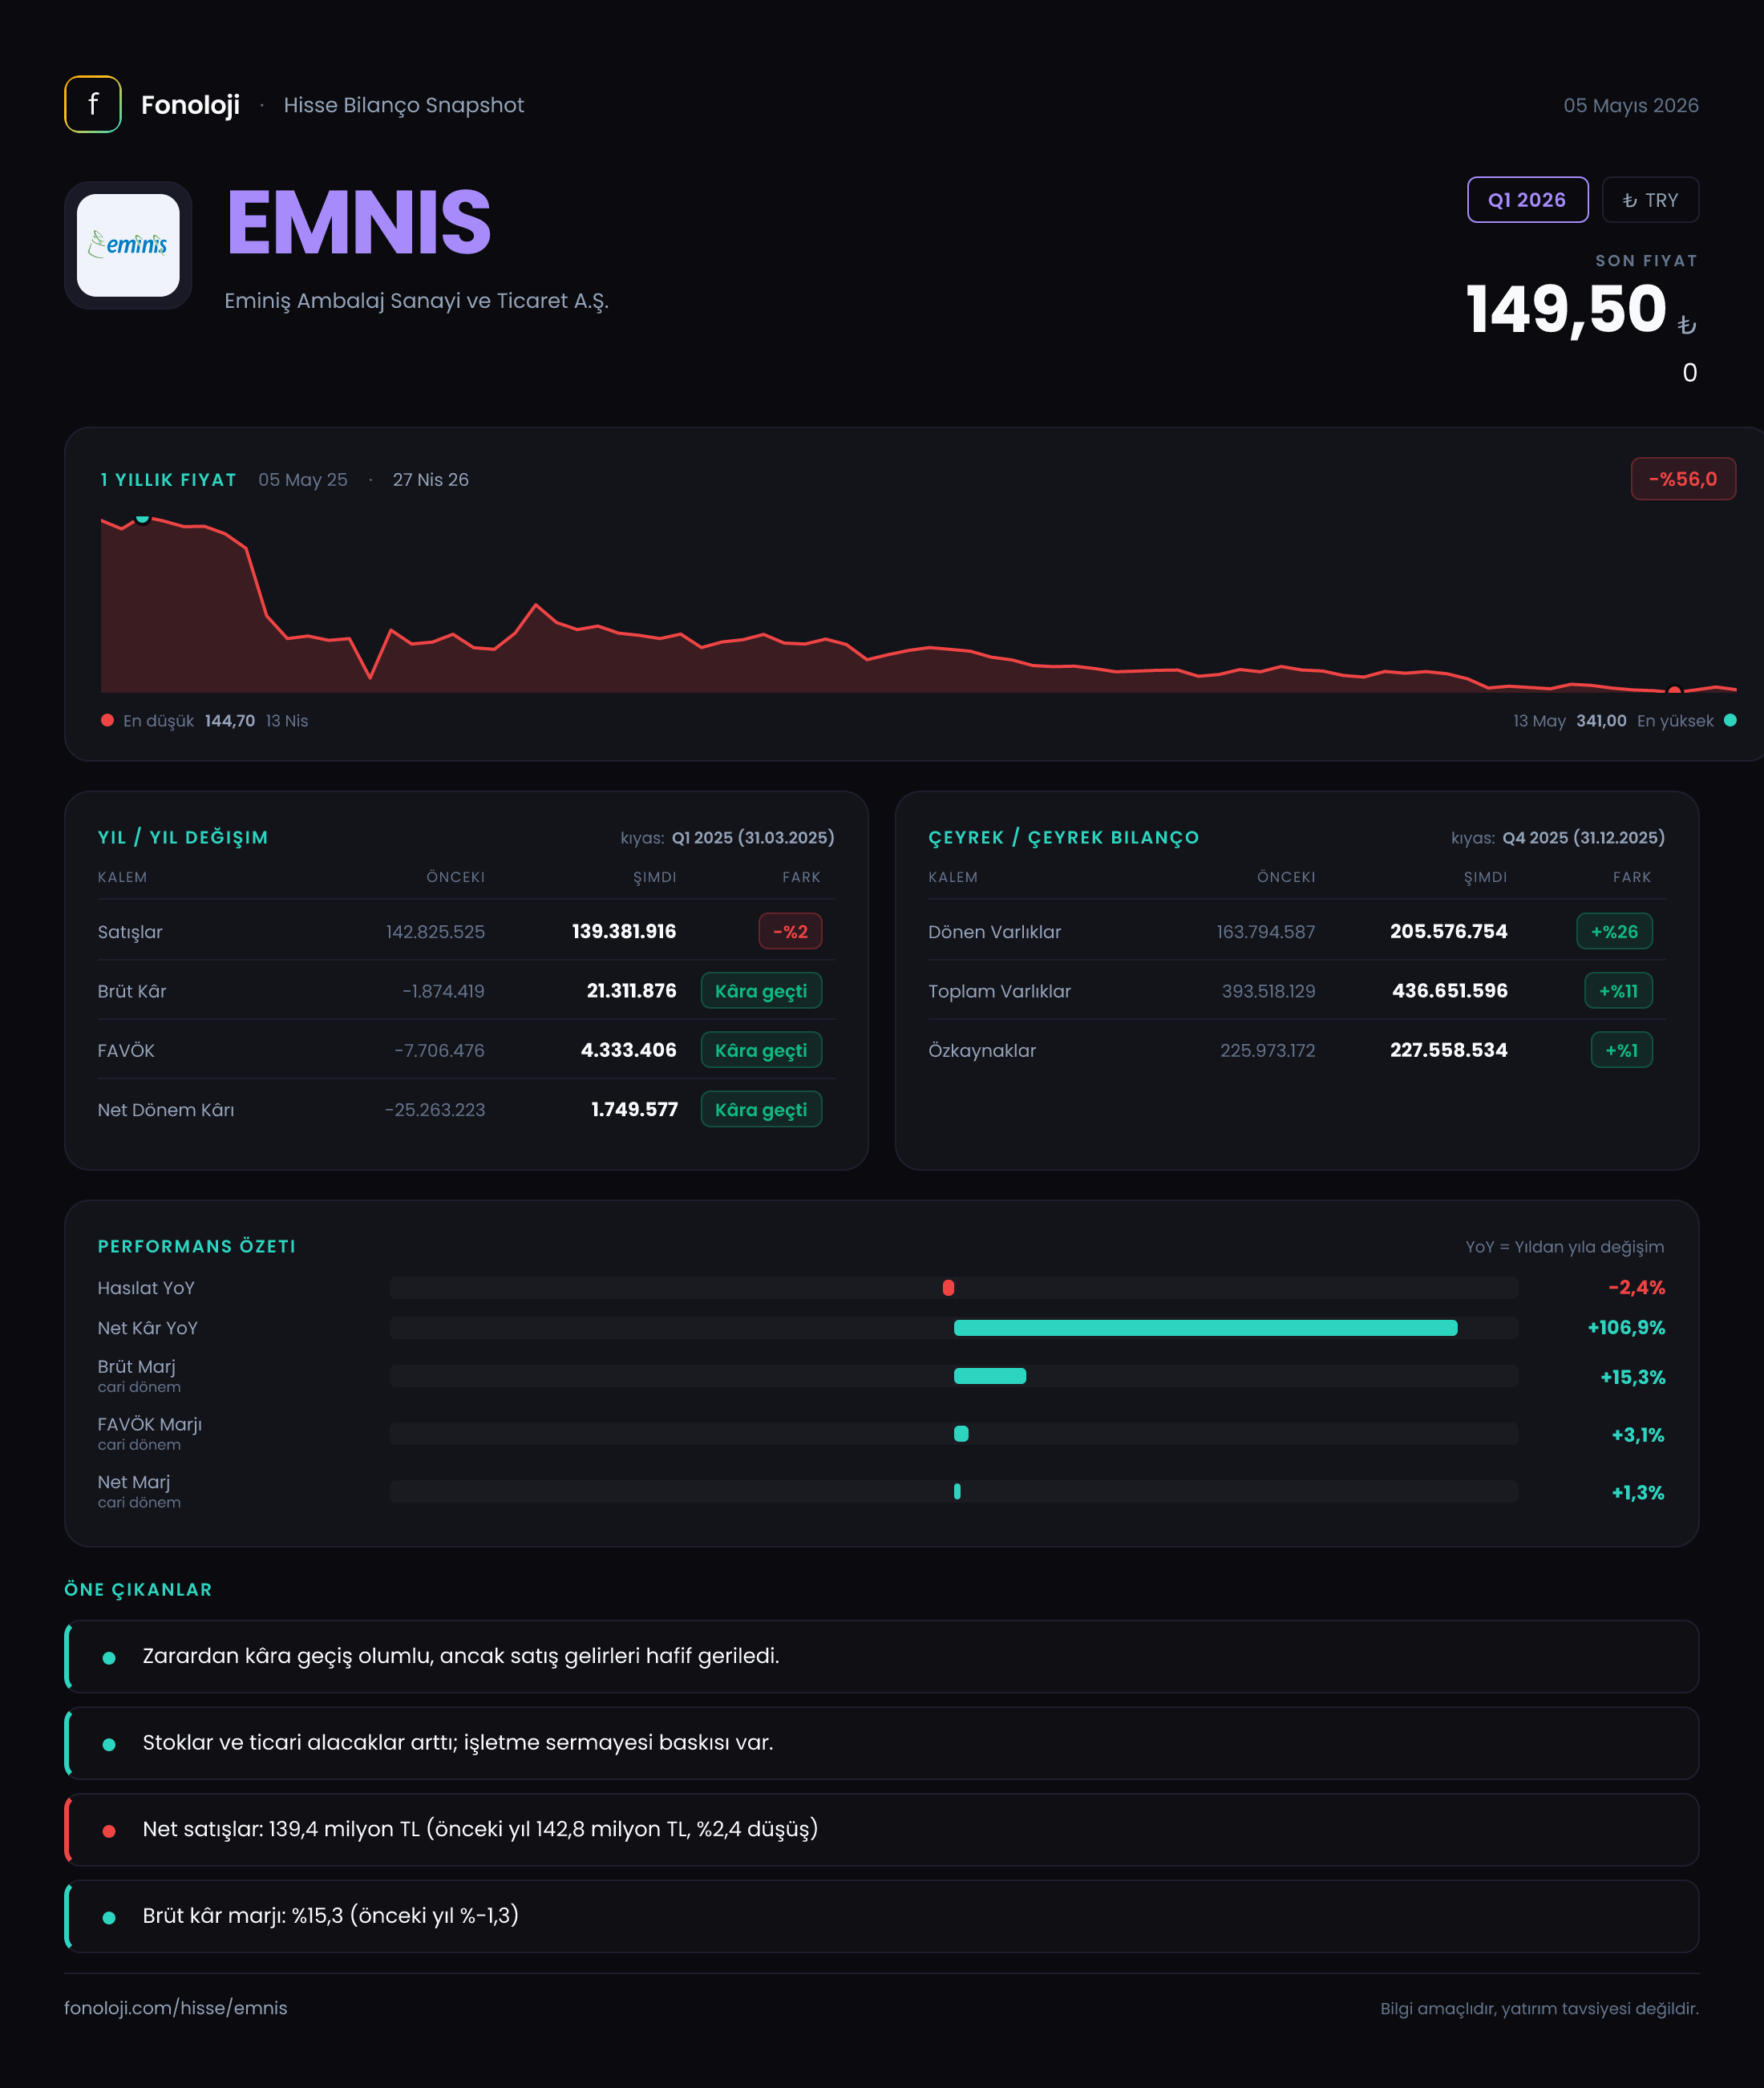Click the 163.794.587 previous Dönen Varlıklar value

tap(1265, 932)
